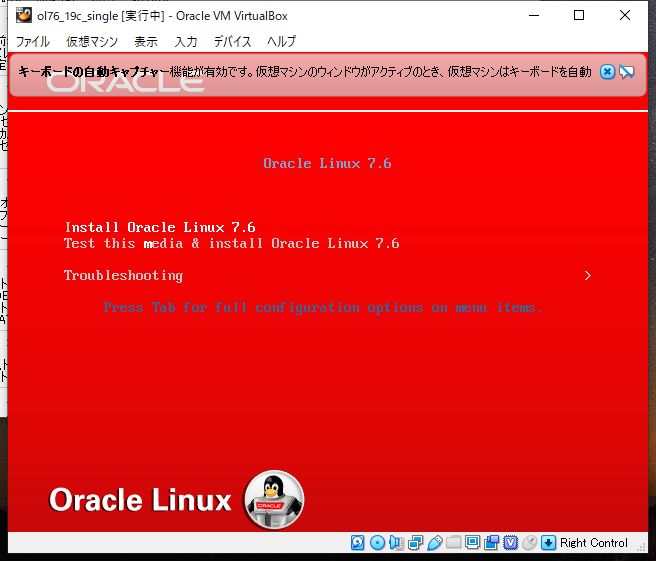The height and width of the screenshot is (561, 656).
Task: Click the USB devices status icon
Action: 435,543
